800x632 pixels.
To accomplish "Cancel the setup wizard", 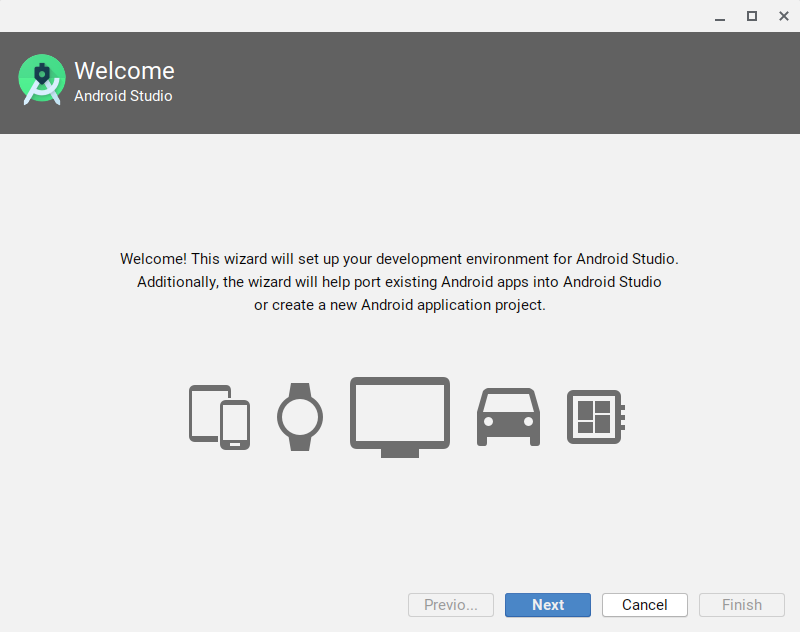I will point(645,605).
